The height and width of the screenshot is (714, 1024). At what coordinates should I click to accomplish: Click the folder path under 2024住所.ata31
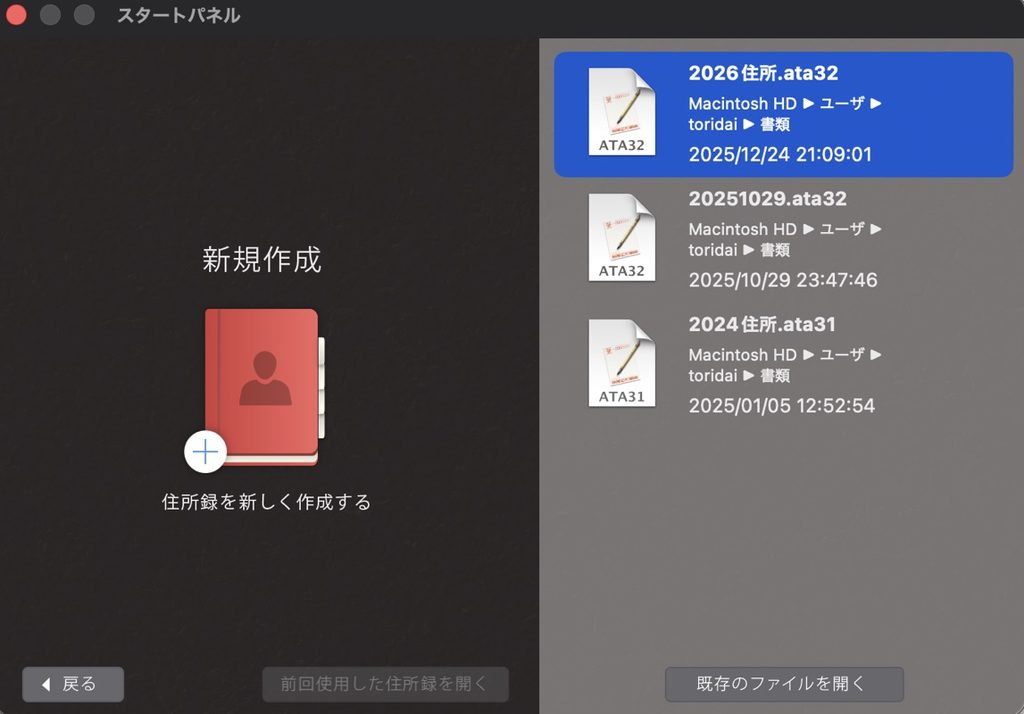tap(785, 365)
